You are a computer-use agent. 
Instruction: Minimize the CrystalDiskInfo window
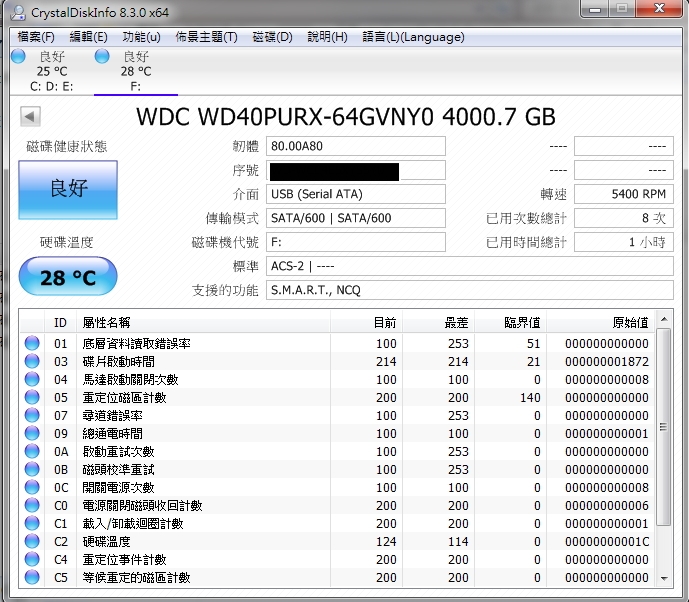click(x=595, y=9)
